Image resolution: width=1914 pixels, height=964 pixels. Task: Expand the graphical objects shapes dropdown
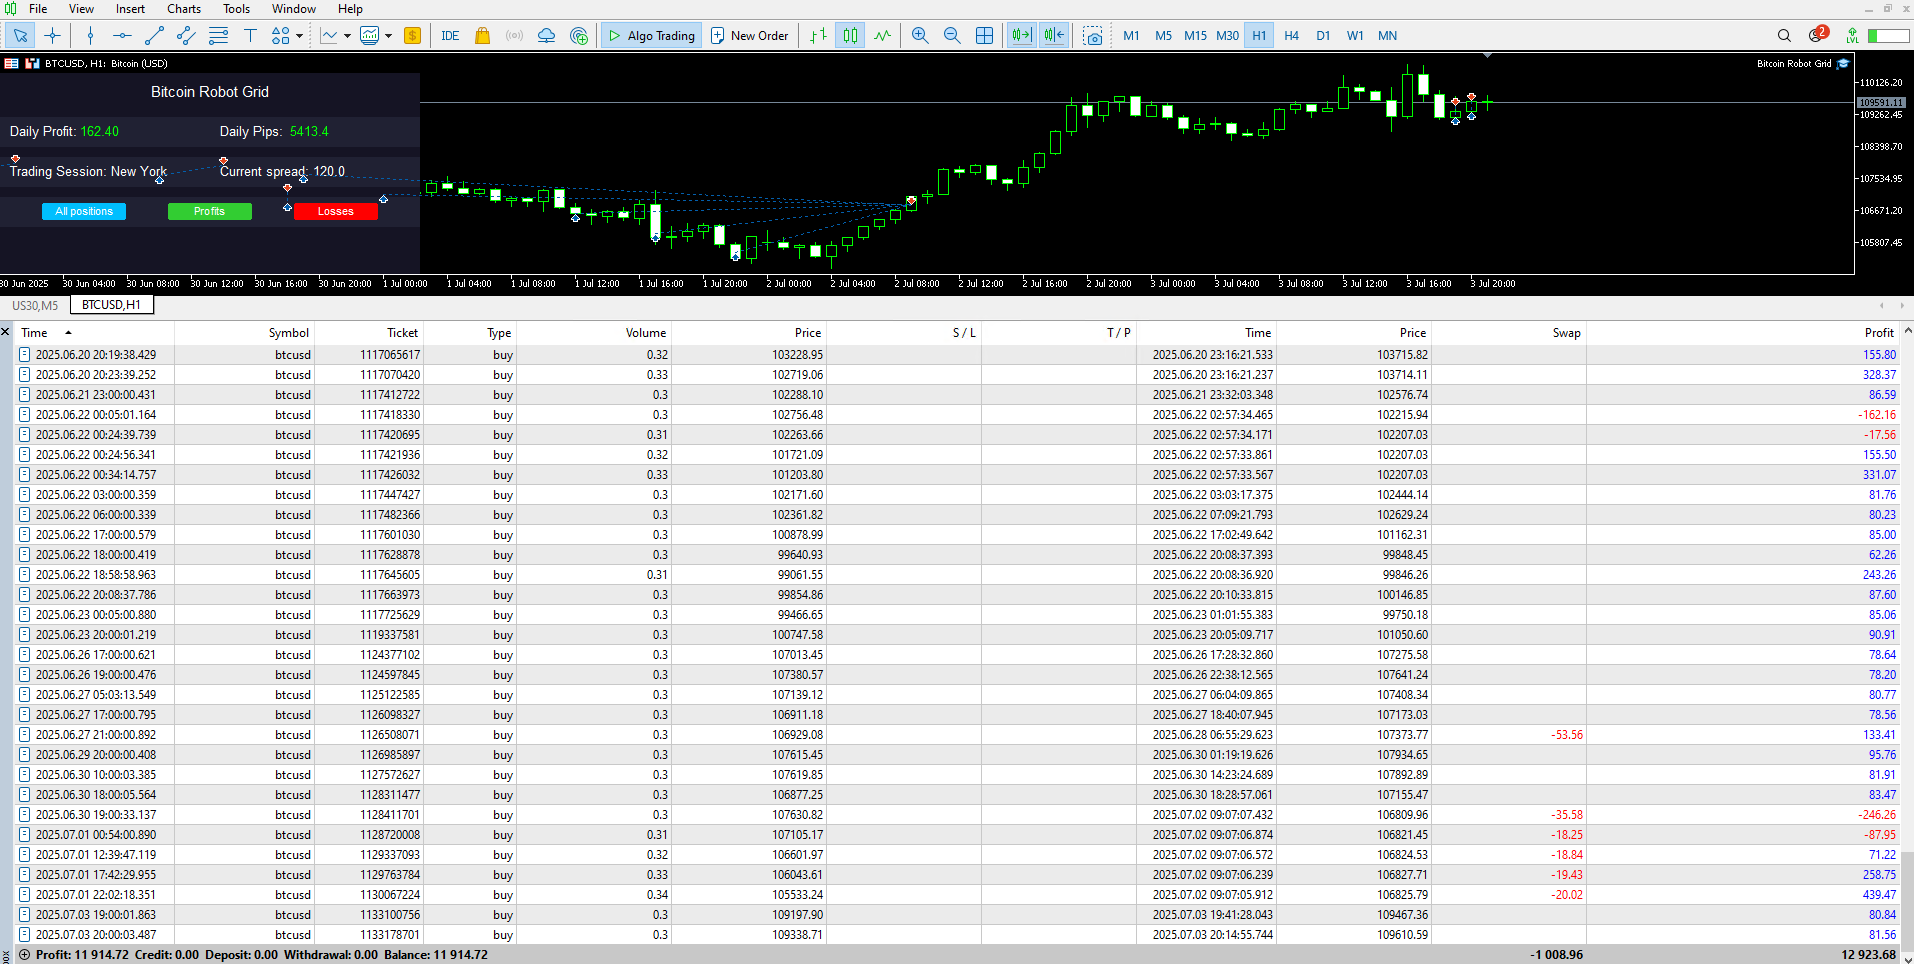299,36
